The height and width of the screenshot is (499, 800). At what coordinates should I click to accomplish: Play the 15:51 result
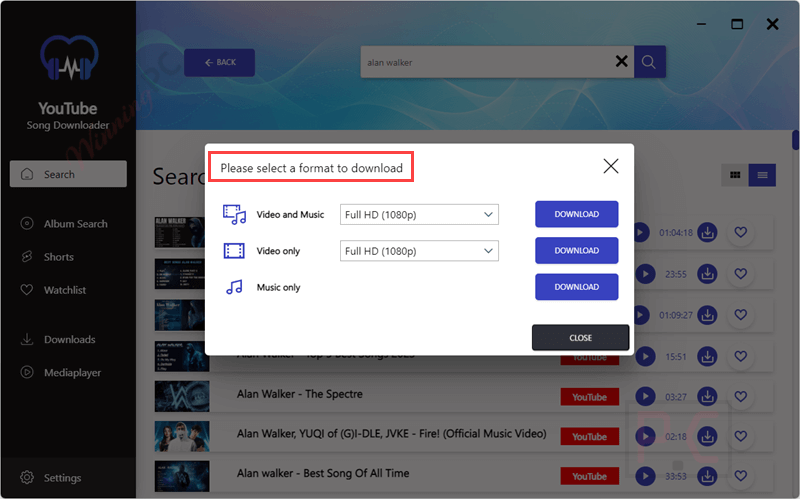pos(645,356)
